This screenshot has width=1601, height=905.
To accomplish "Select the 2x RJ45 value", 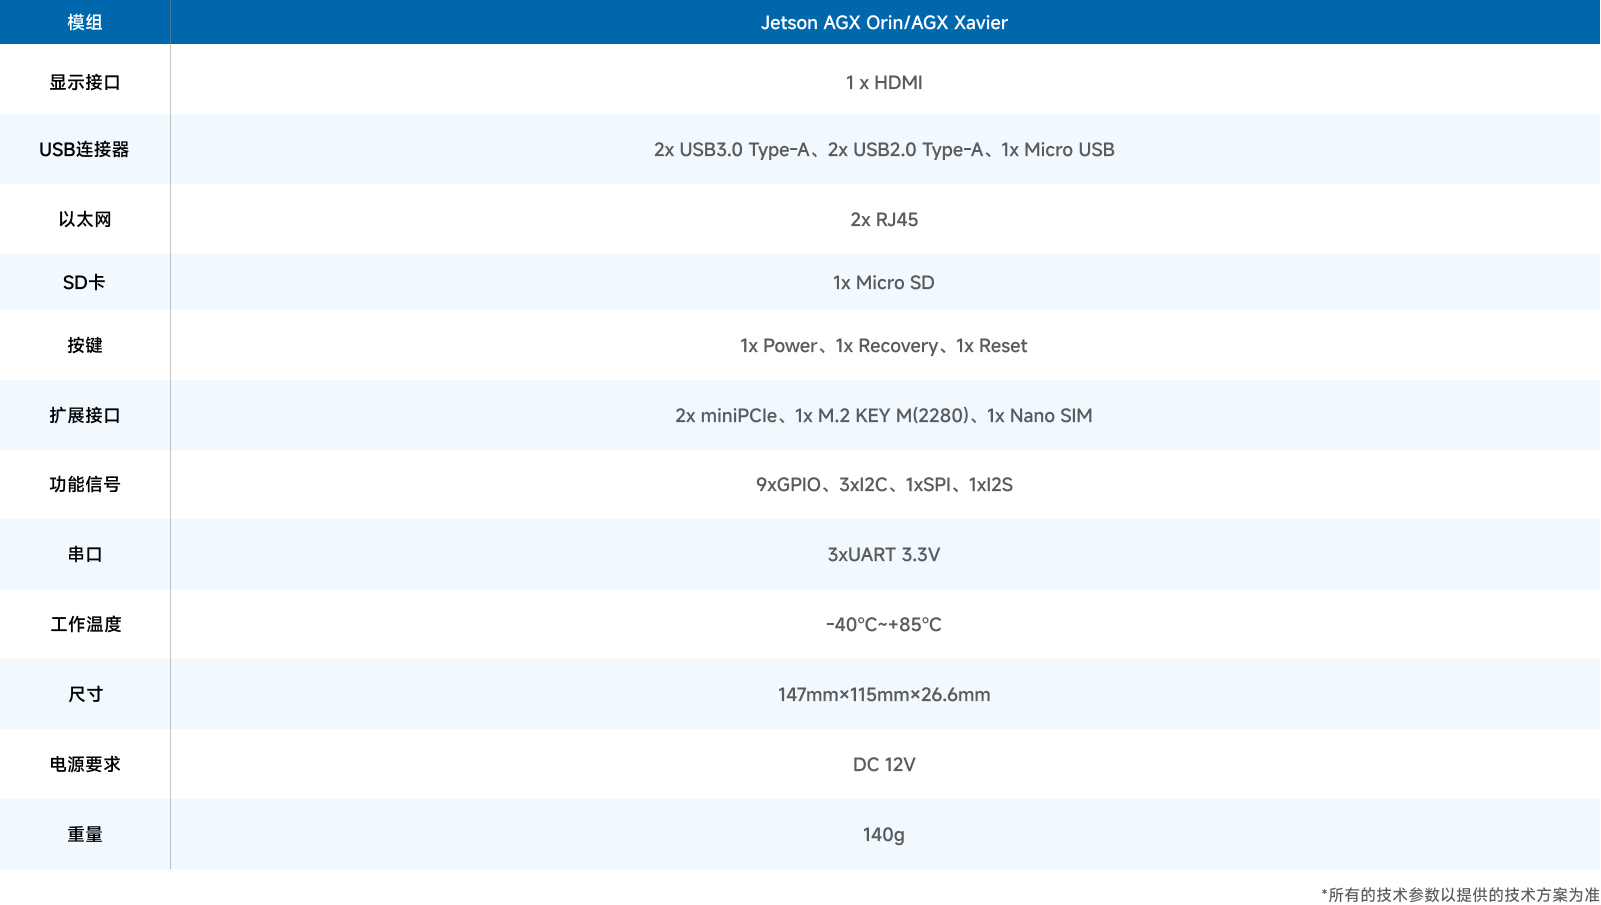I will (884, 219).
